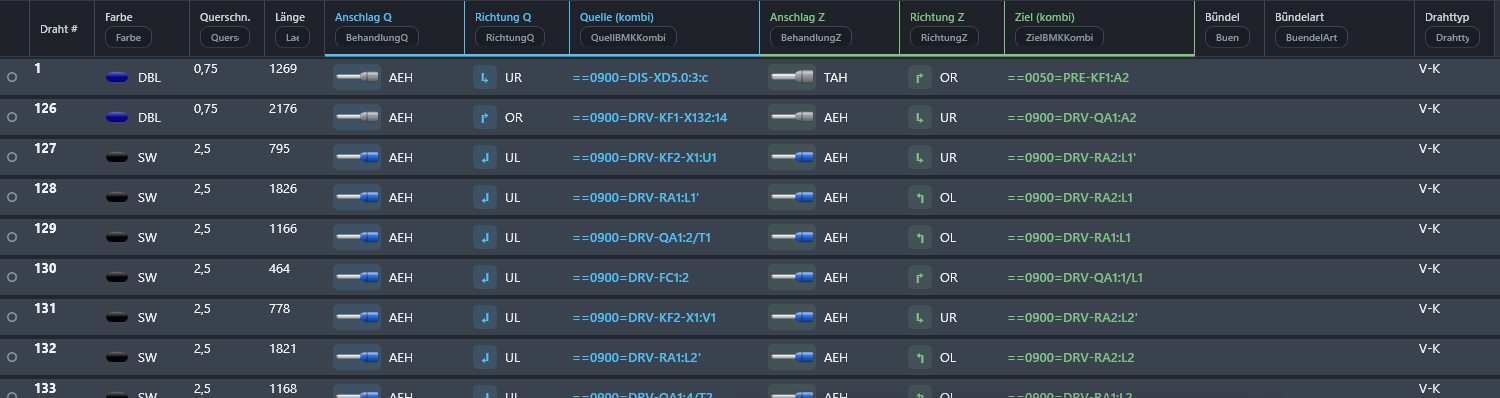Select the radio button for wire 126
The height and width of the screenshot is (398, 1500).
click(12, 117)
